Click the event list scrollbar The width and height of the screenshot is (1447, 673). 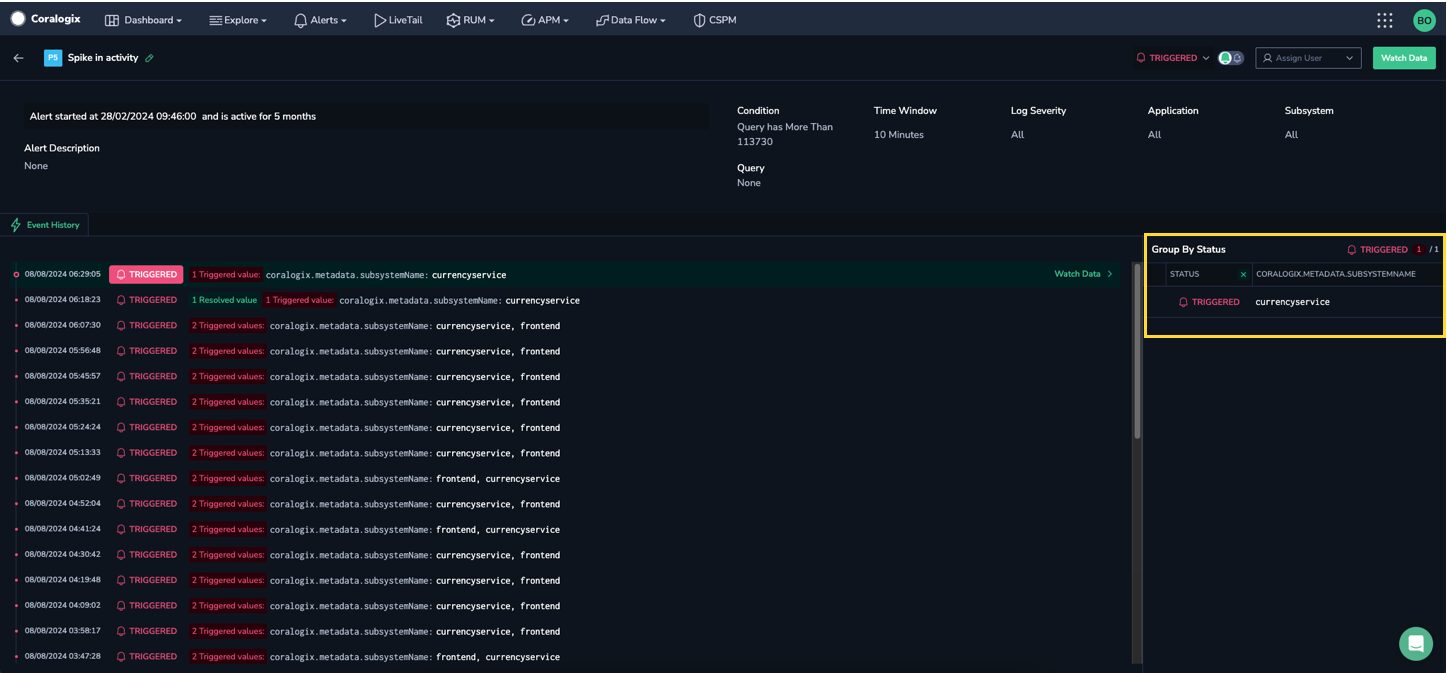tap(1137, 352)
